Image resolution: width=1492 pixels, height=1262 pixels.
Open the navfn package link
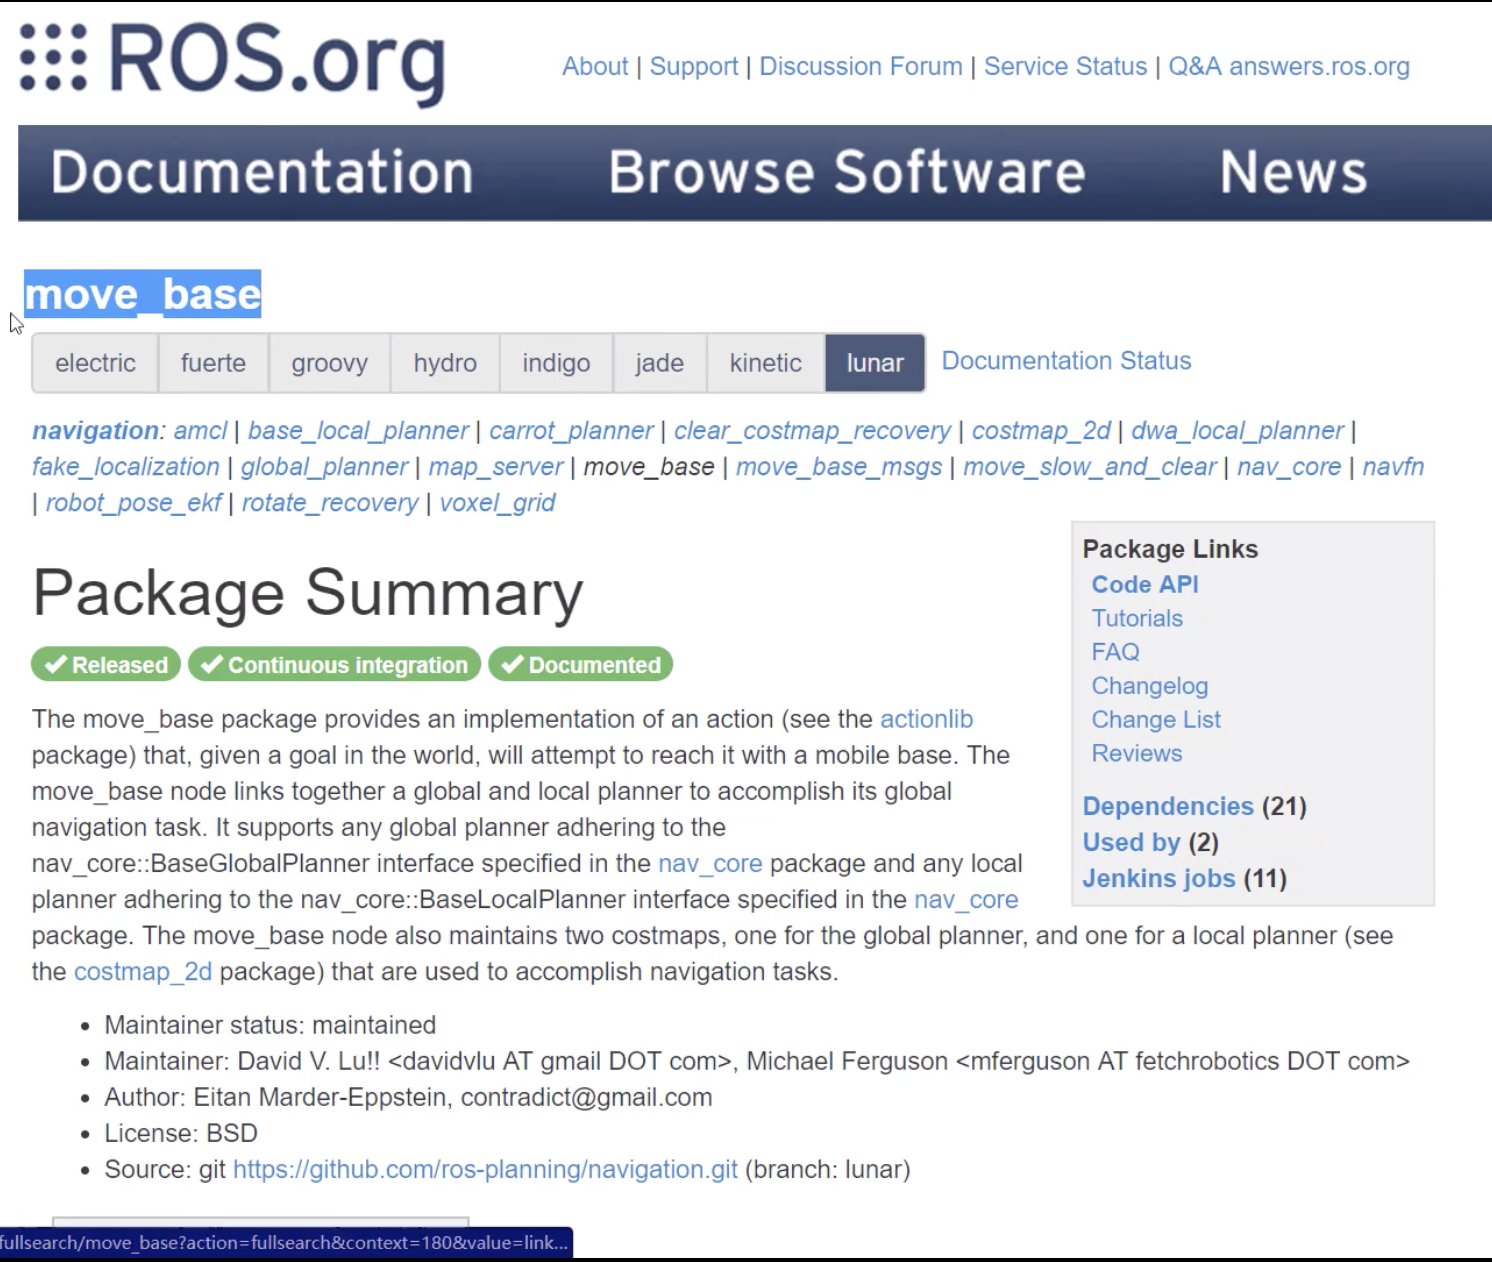click(1393, 467)
